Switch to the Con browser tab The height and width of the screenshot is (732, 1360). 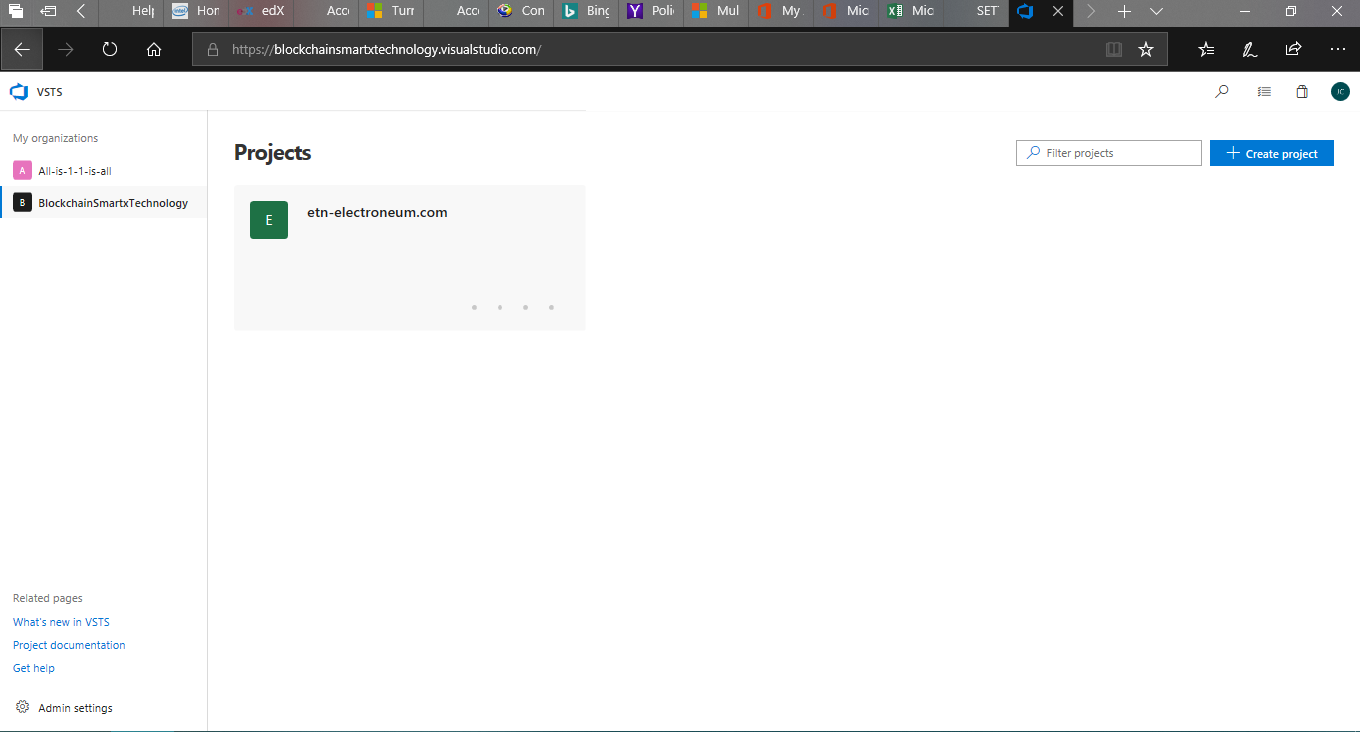click(x=522, y=12)
